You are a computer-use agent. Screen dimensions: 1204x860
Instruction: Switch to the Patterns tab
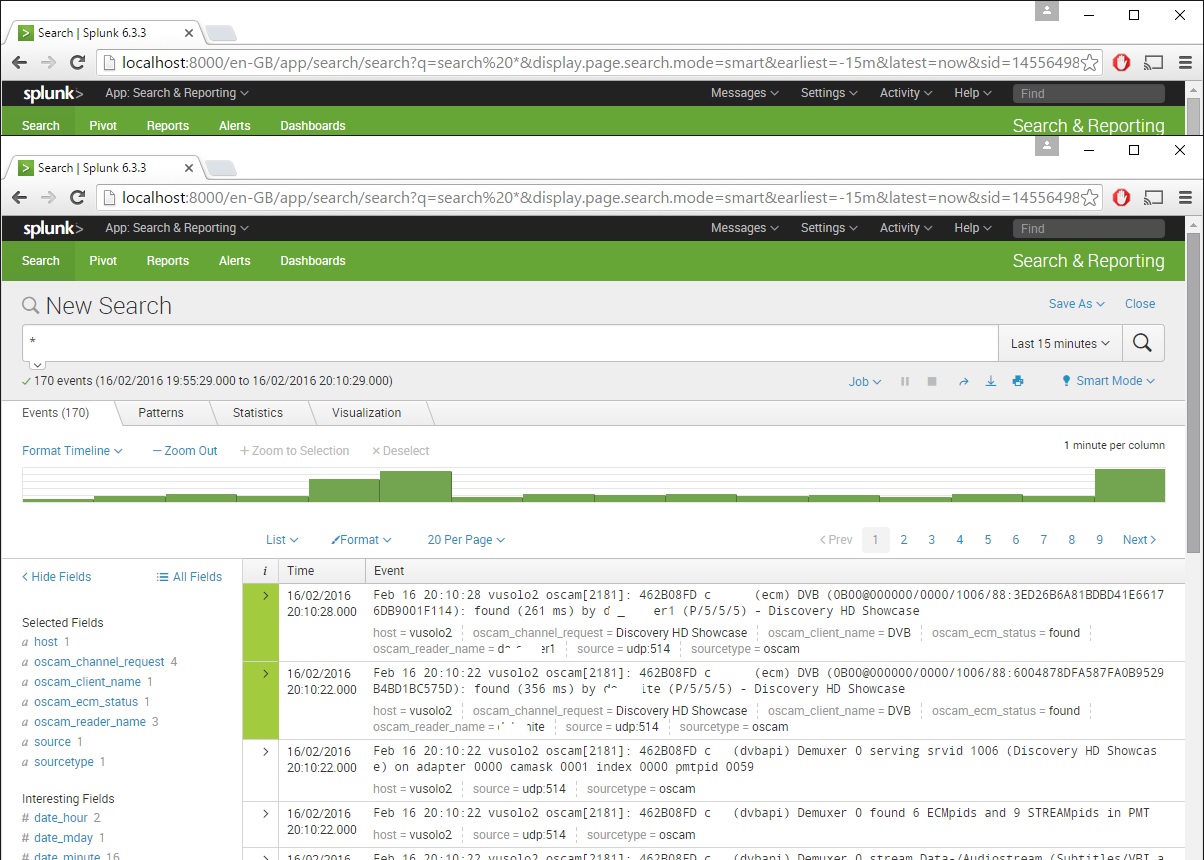pyautogui.click(x=161, y=413)
